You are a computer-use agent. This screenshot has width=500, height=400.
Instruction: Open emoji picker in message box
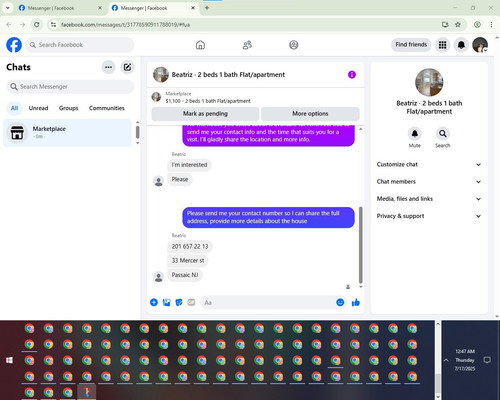click(340, 302)
